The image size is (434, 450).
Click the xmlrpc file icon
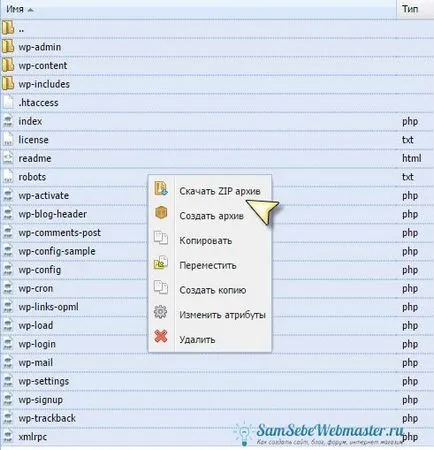click(x=8, y=436)
